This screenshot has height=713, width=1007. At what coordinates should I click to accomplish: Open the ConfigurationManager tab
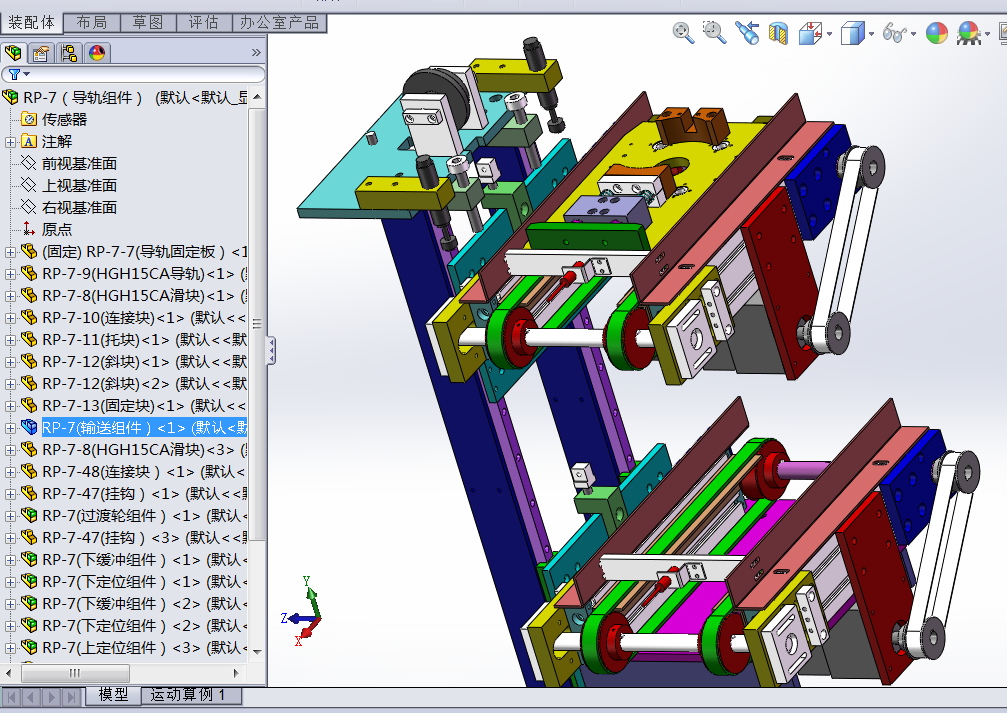pyautogui.click(x=69, y=53)
